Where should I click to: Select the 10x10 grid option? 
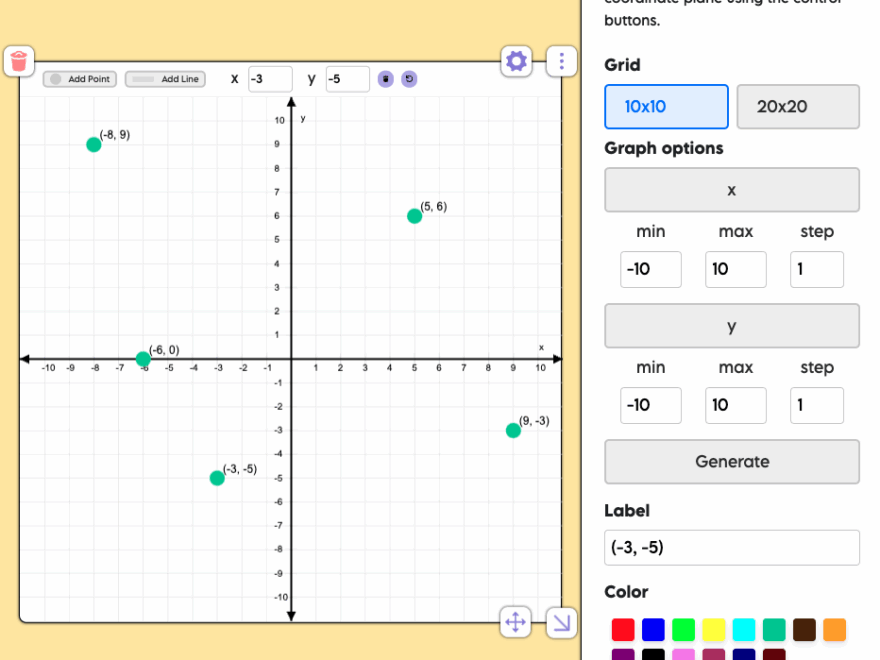(666, 106)
